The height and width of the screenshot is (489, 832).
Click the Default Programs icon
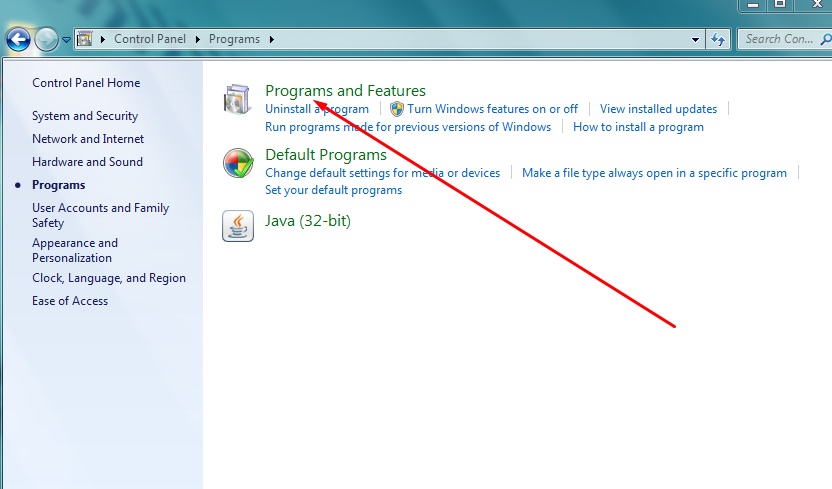coord(238,163)
